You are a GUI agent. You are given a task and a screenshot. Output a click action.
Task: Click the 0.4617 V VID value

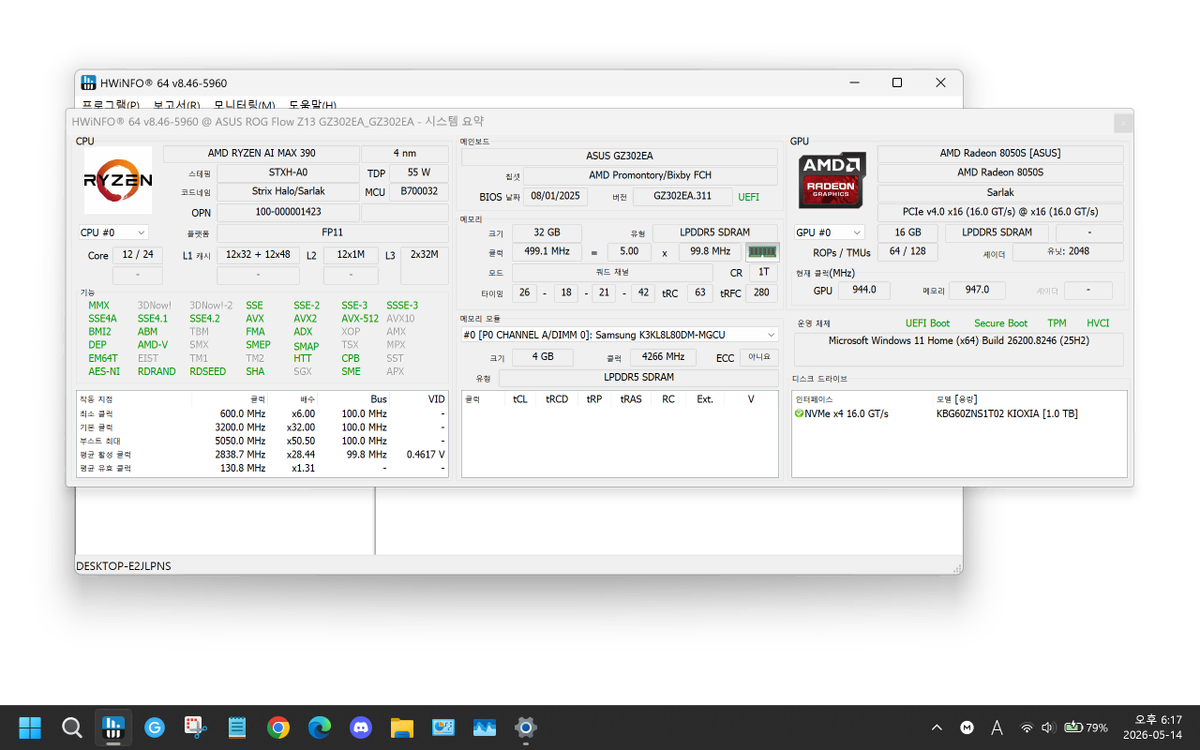[x=426, y=454]
